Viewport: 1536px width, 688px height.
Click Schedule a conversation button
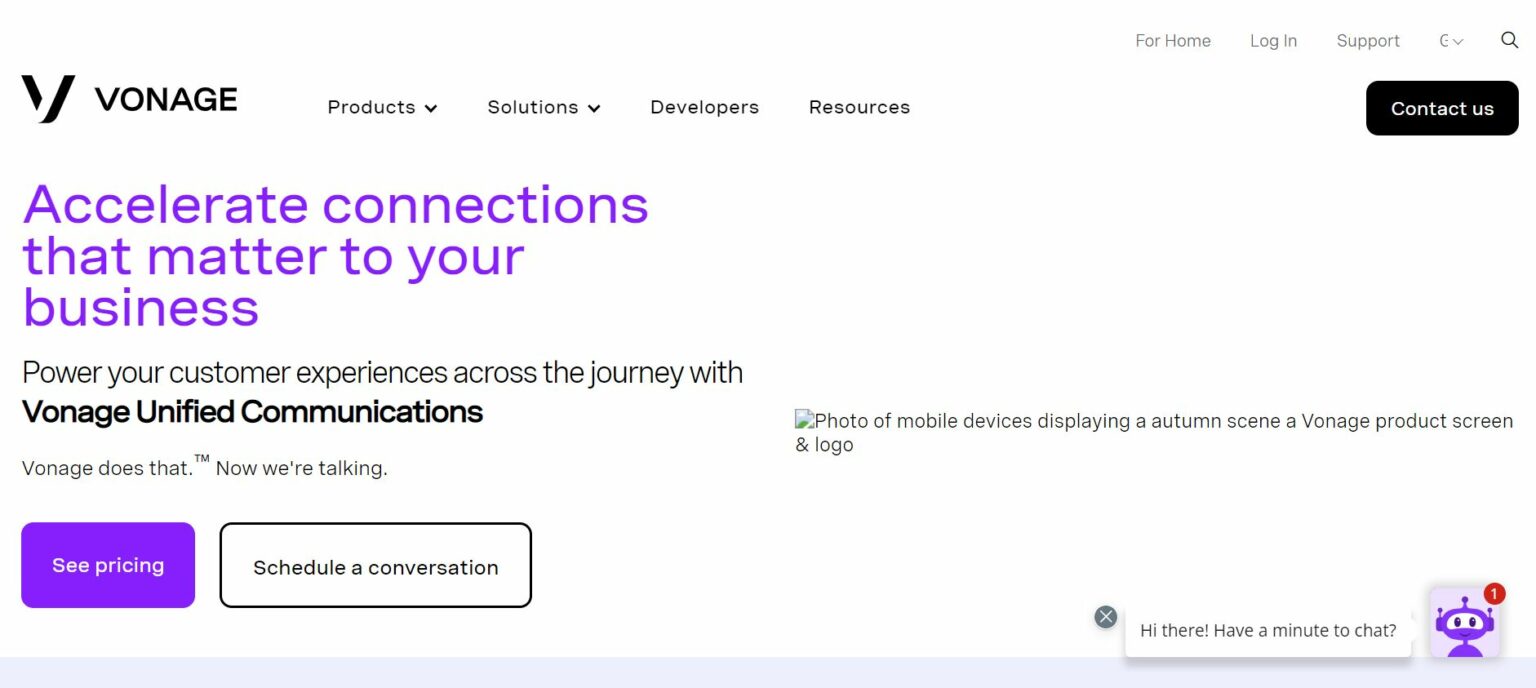click(375, 566)
